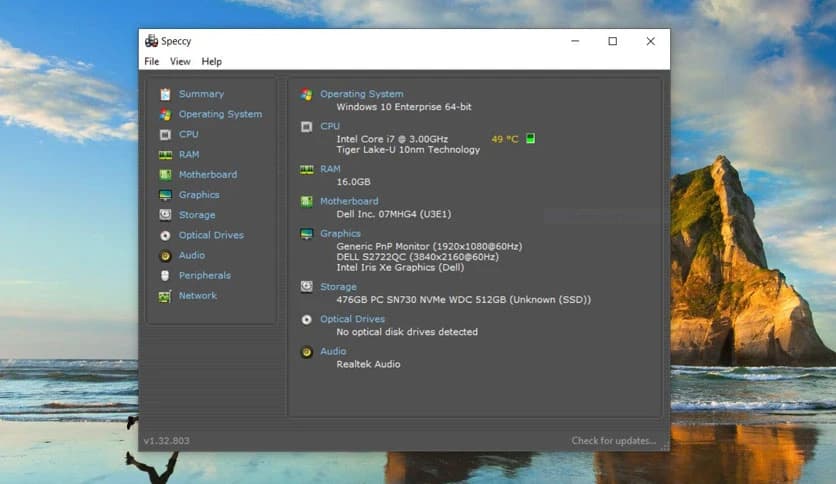
Task: Click the RAM stick icon in sidebar
Action: click(165, 155)
